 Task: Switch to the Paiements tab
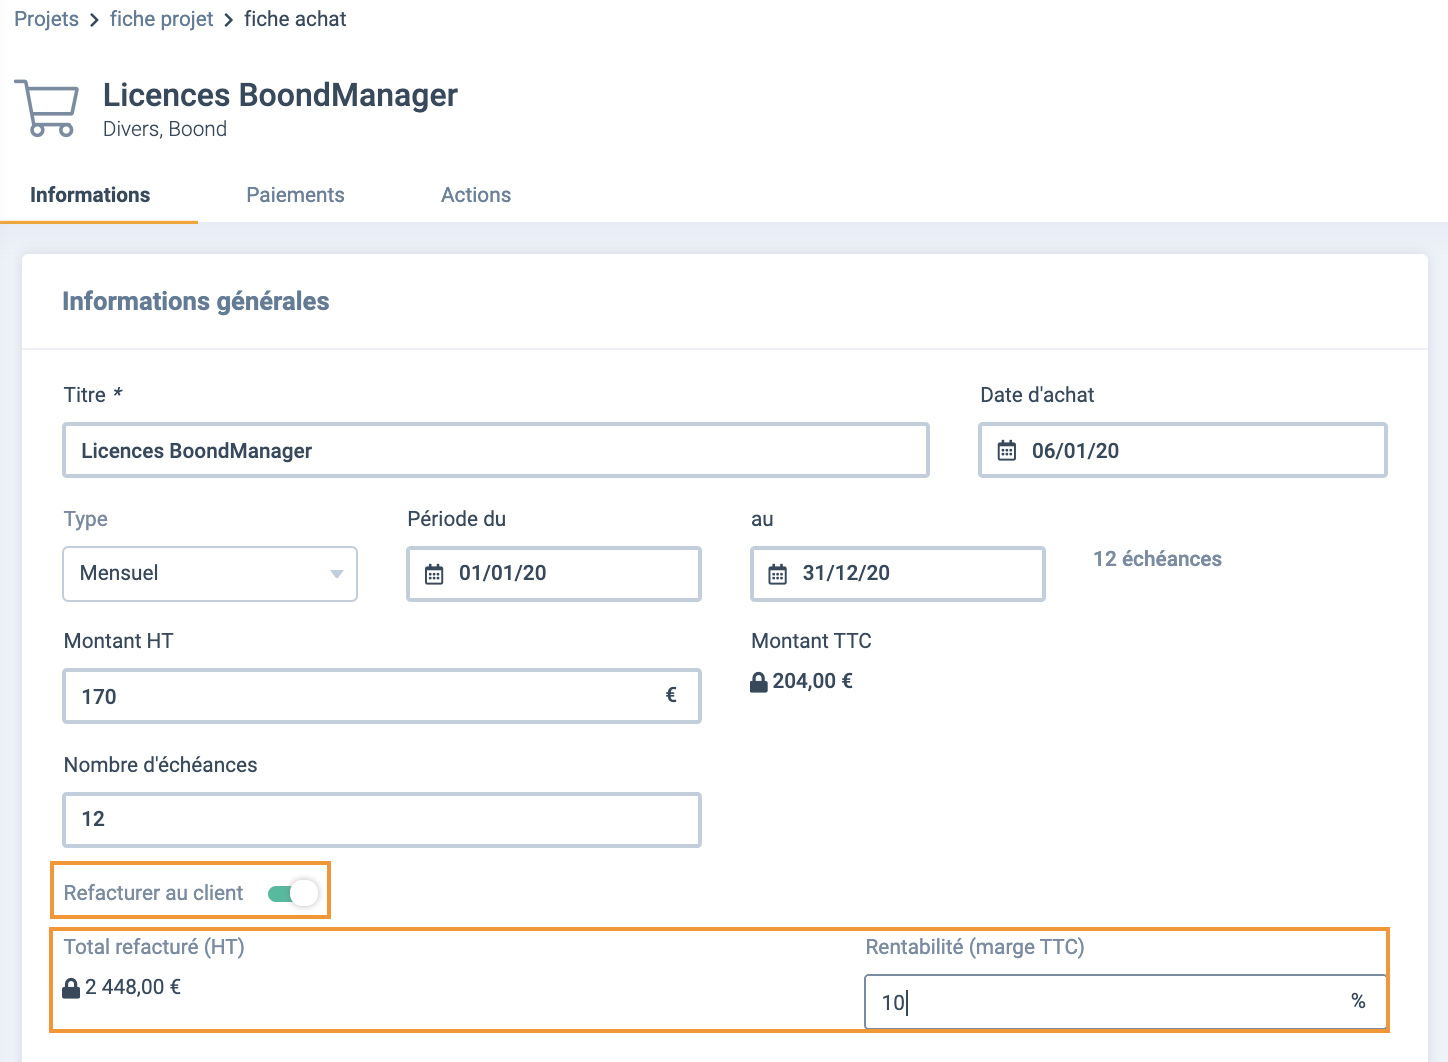click(295, 195)
